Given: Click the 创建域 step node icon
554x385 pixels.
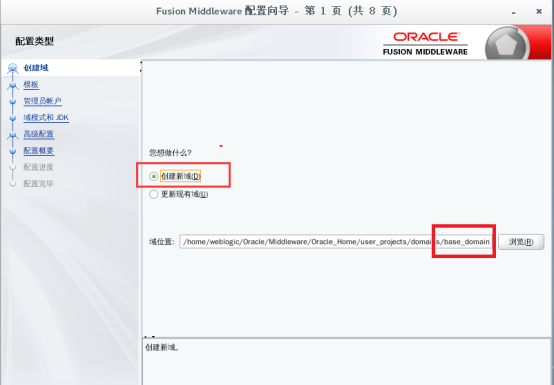Looking at the screenshot, I should (x=13, y=68).
